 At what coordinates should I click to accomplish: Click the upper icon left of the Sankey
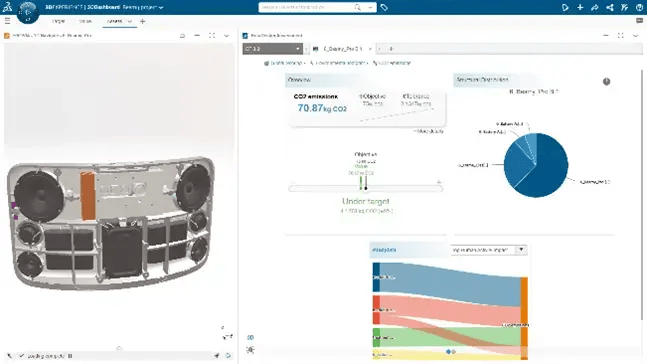(250, 337)
